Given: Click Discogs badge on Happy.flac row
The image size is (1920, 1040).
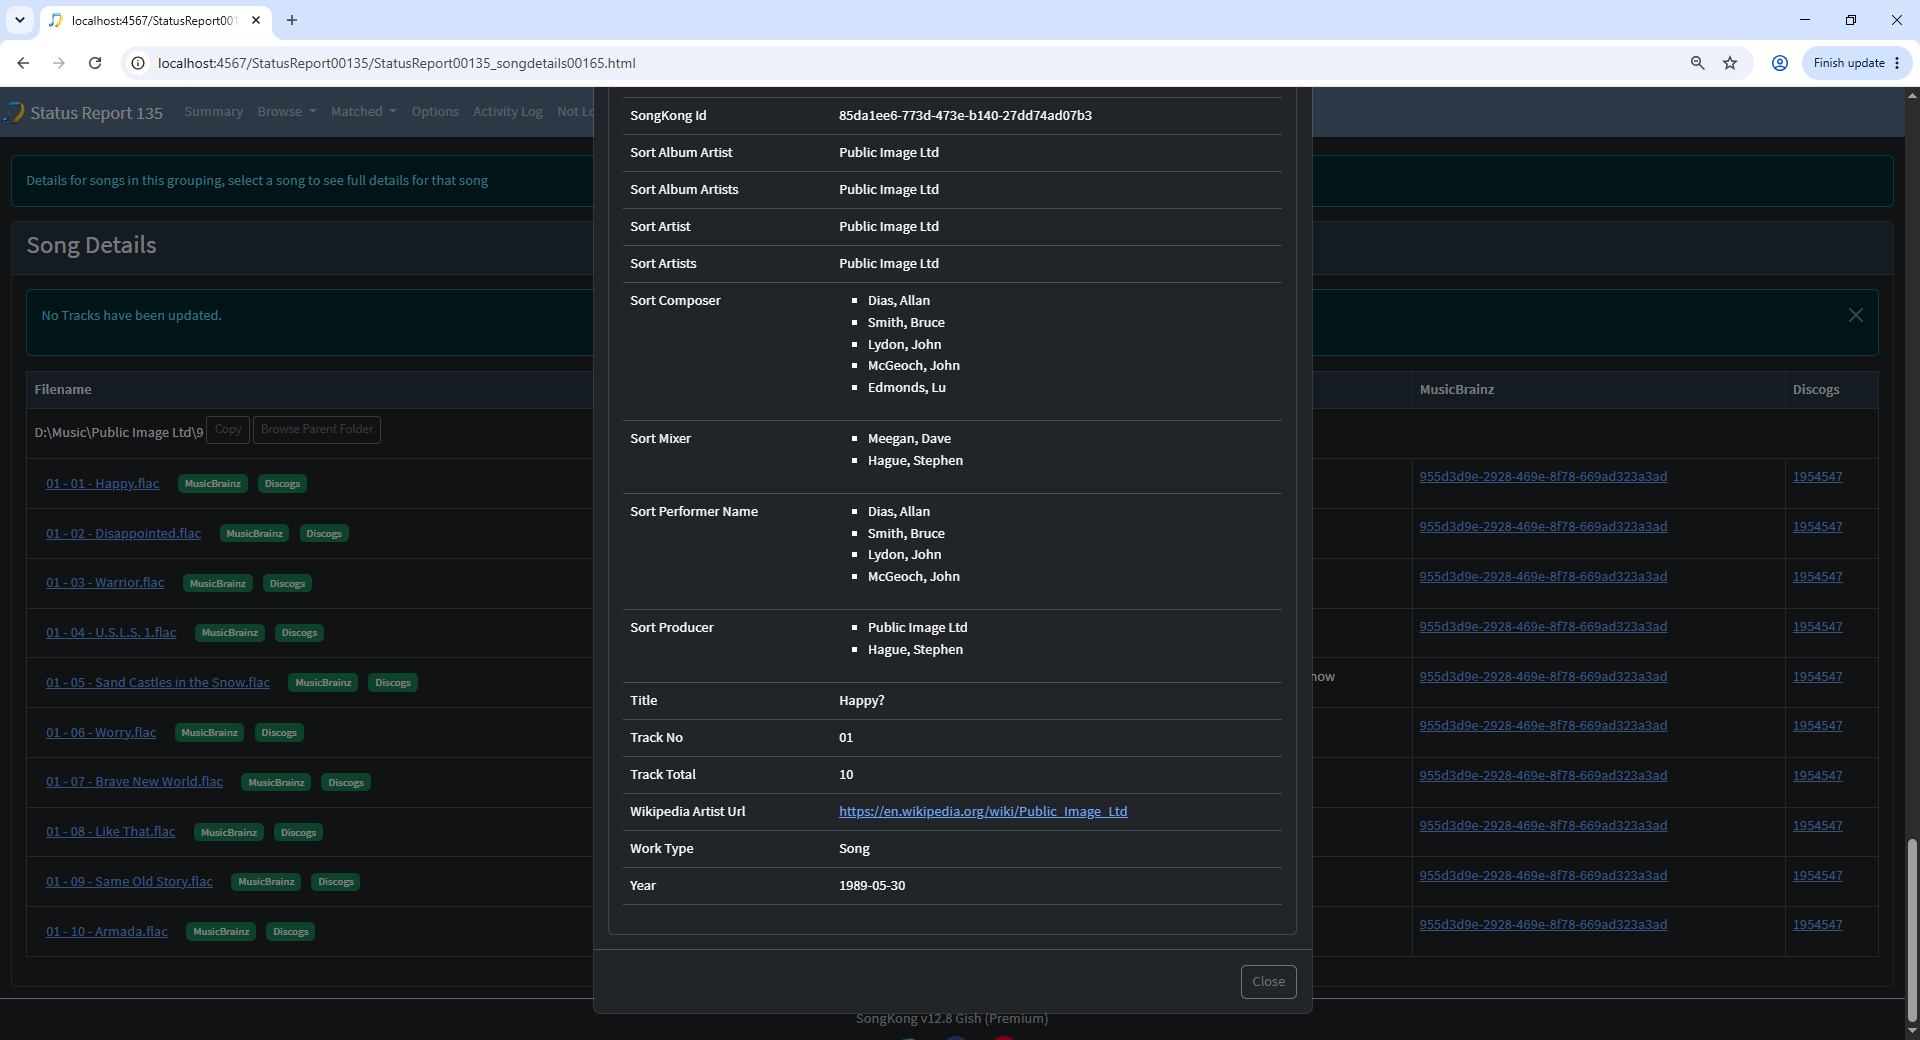Looking at the screenshot, I should tap(283, 484).
